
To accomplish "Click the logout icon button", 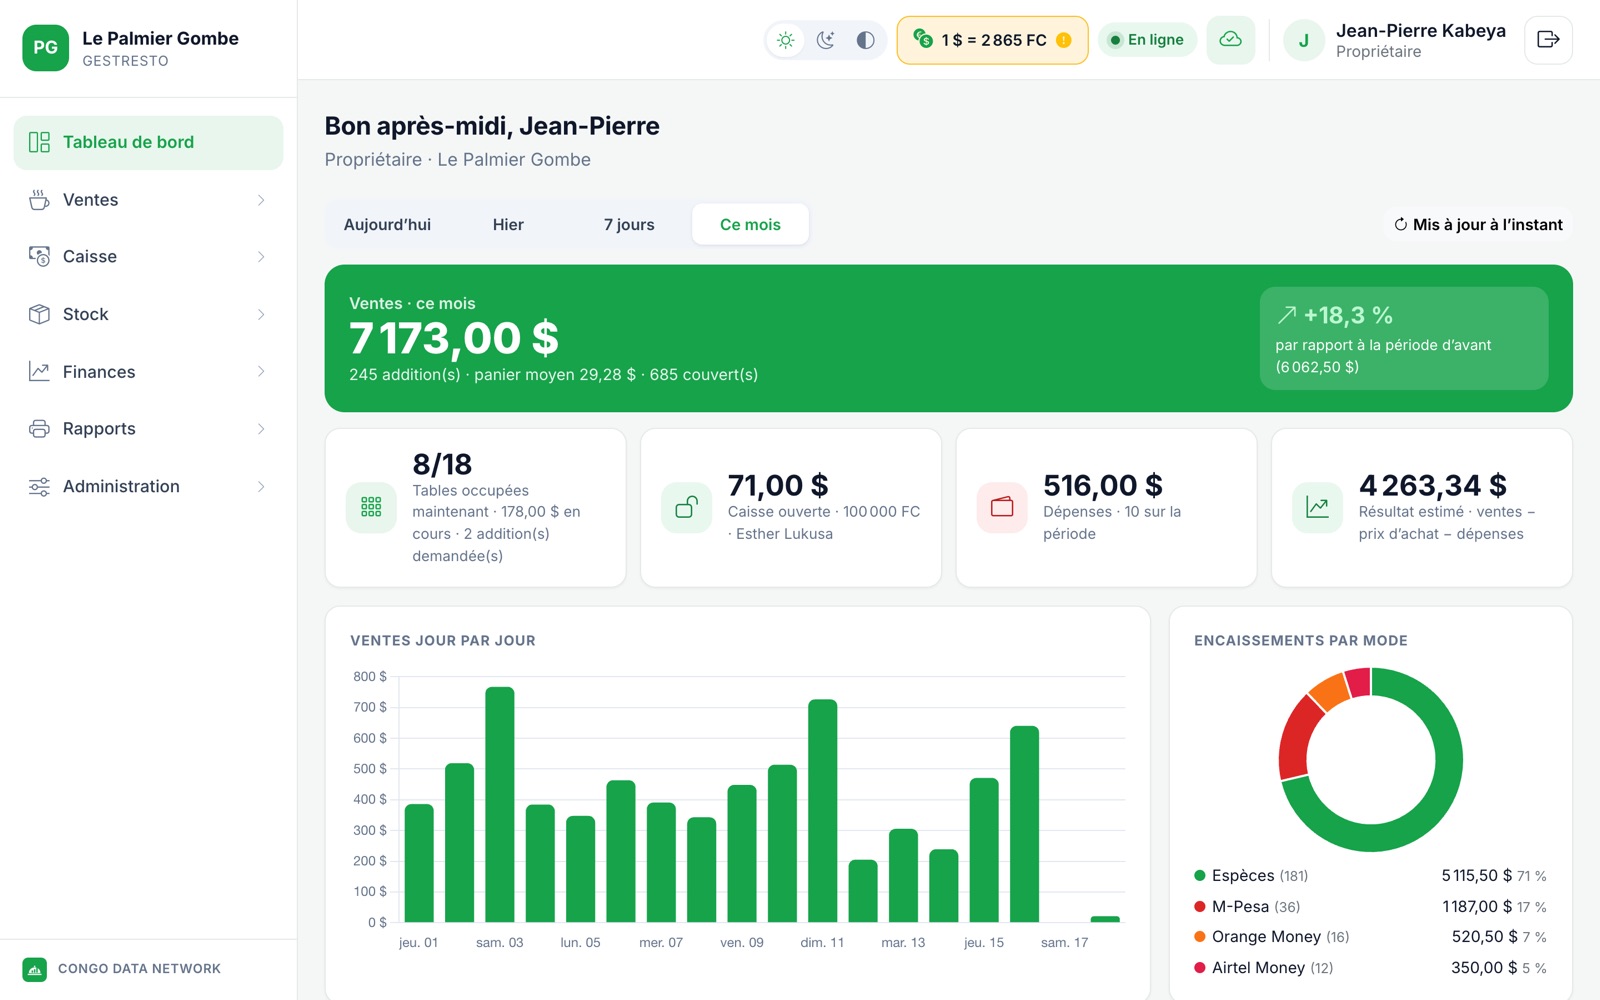I will (1548, 40).
